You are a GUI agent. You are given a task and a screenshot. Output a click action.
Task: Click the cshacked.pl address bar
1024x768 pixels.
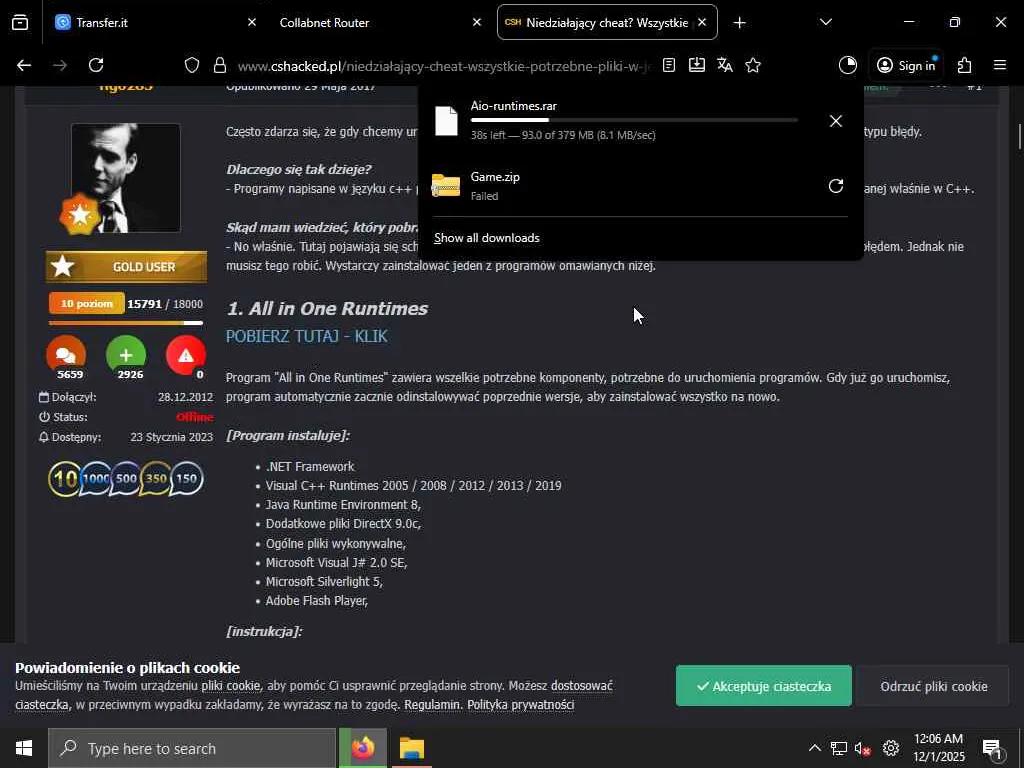point(444,66)
